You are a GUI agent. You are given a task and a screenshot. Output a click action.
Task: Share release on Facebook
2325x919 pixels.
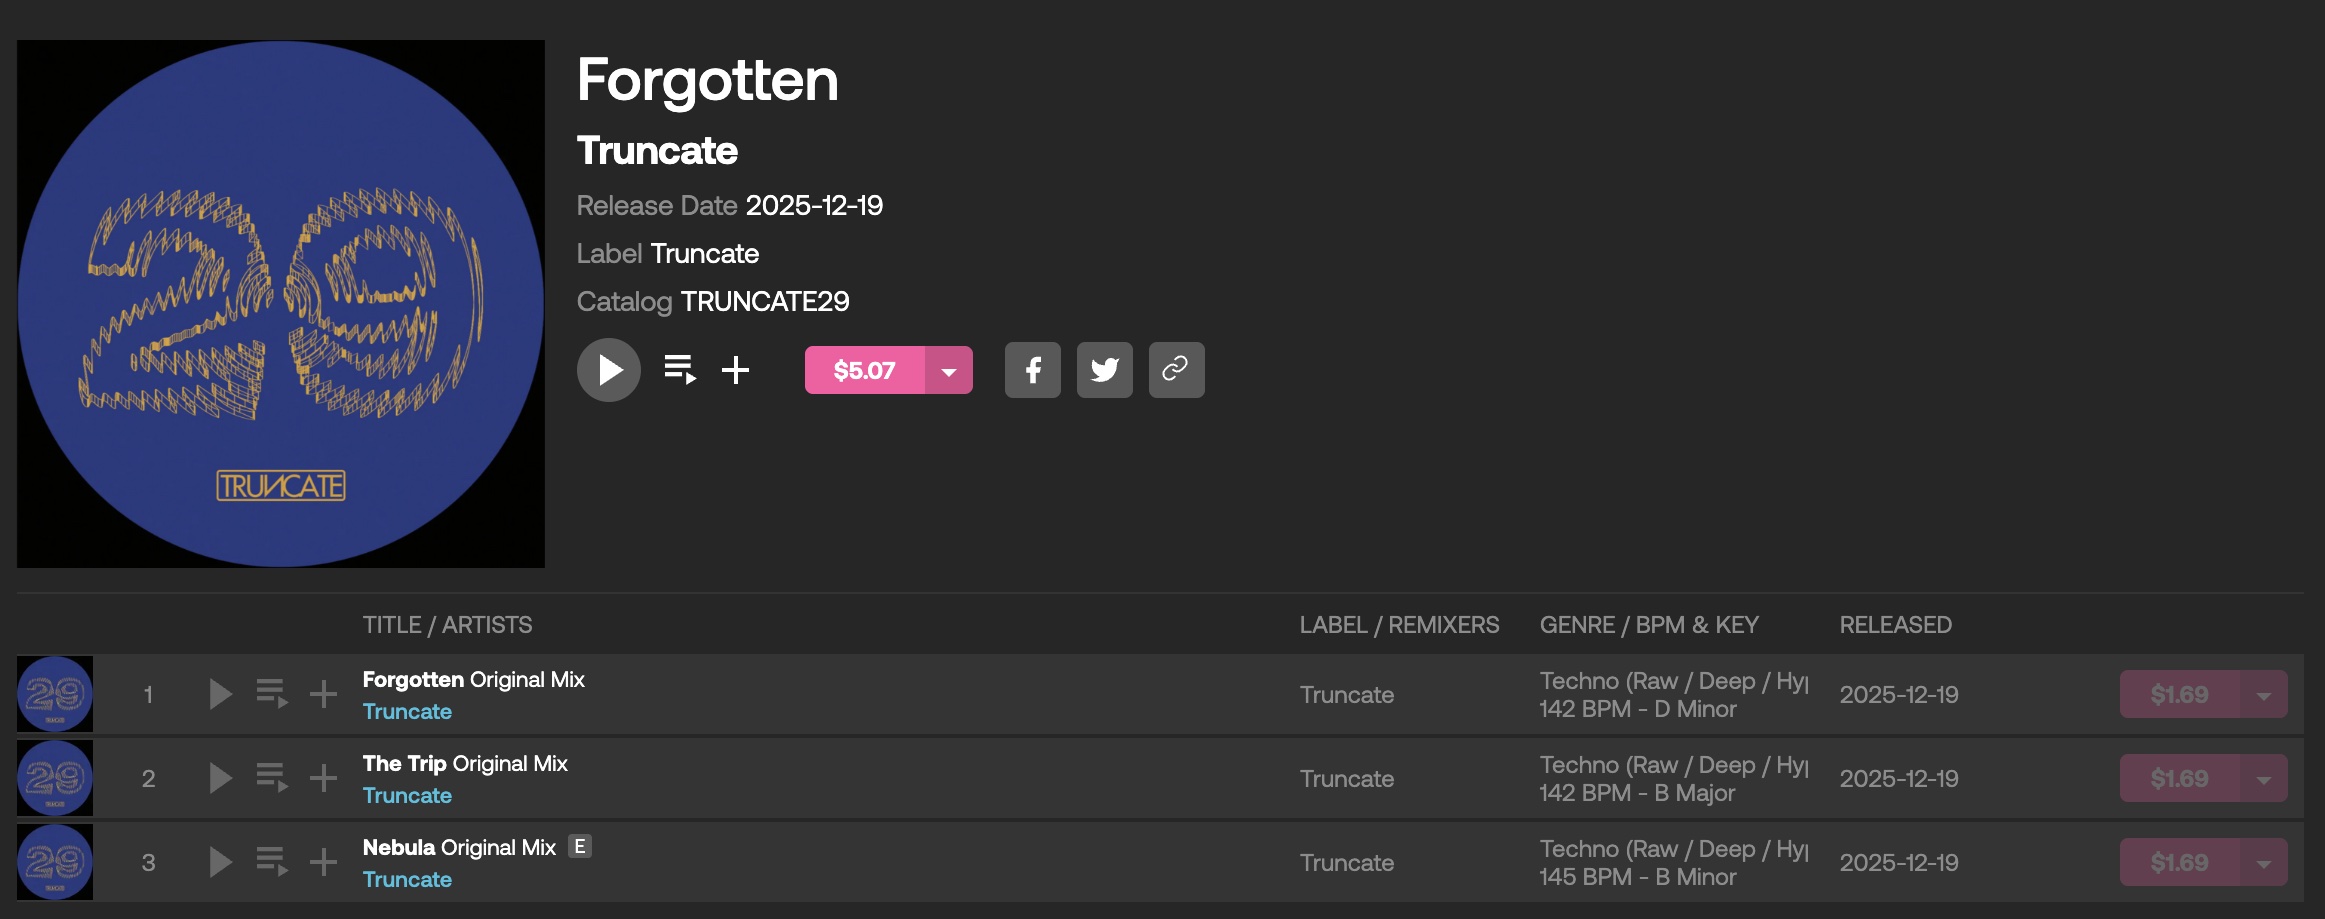pyautogui.click(x=1032, y=370)
